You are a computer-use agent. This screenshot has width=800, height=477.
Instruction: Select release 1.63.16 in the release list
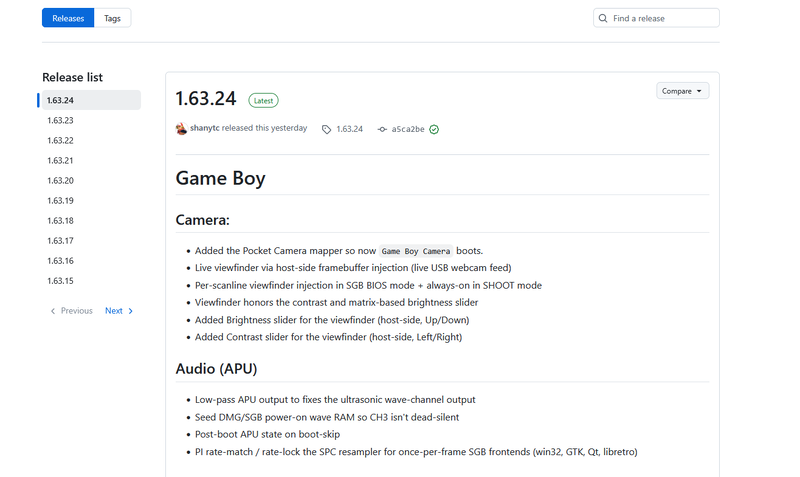coord(60,261)
